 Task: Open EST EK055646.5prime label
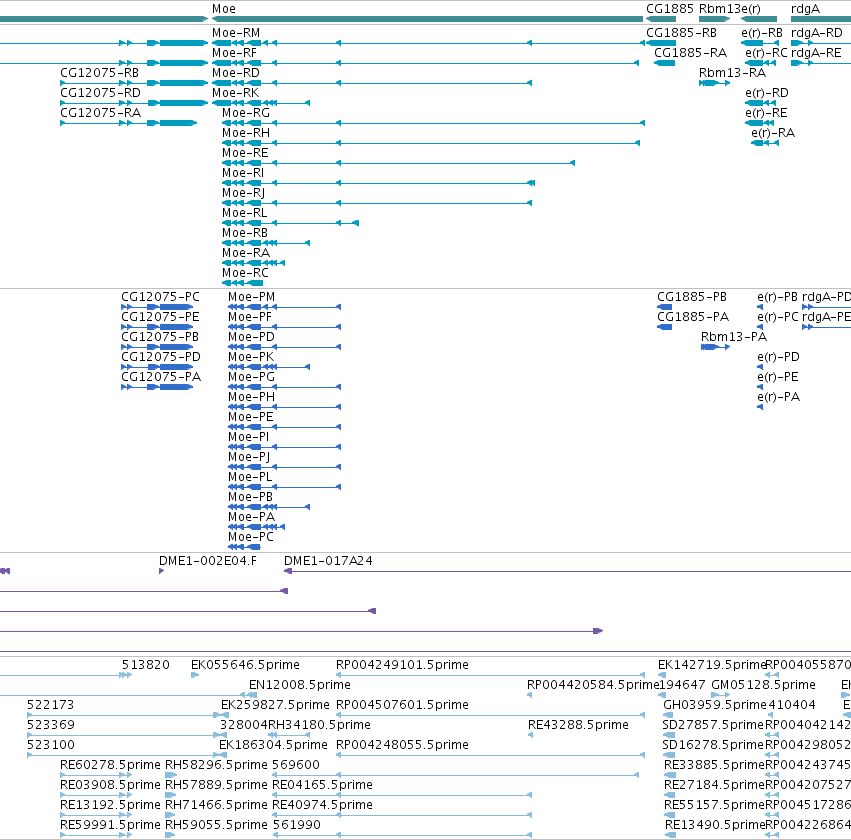[x=245, y=665]
